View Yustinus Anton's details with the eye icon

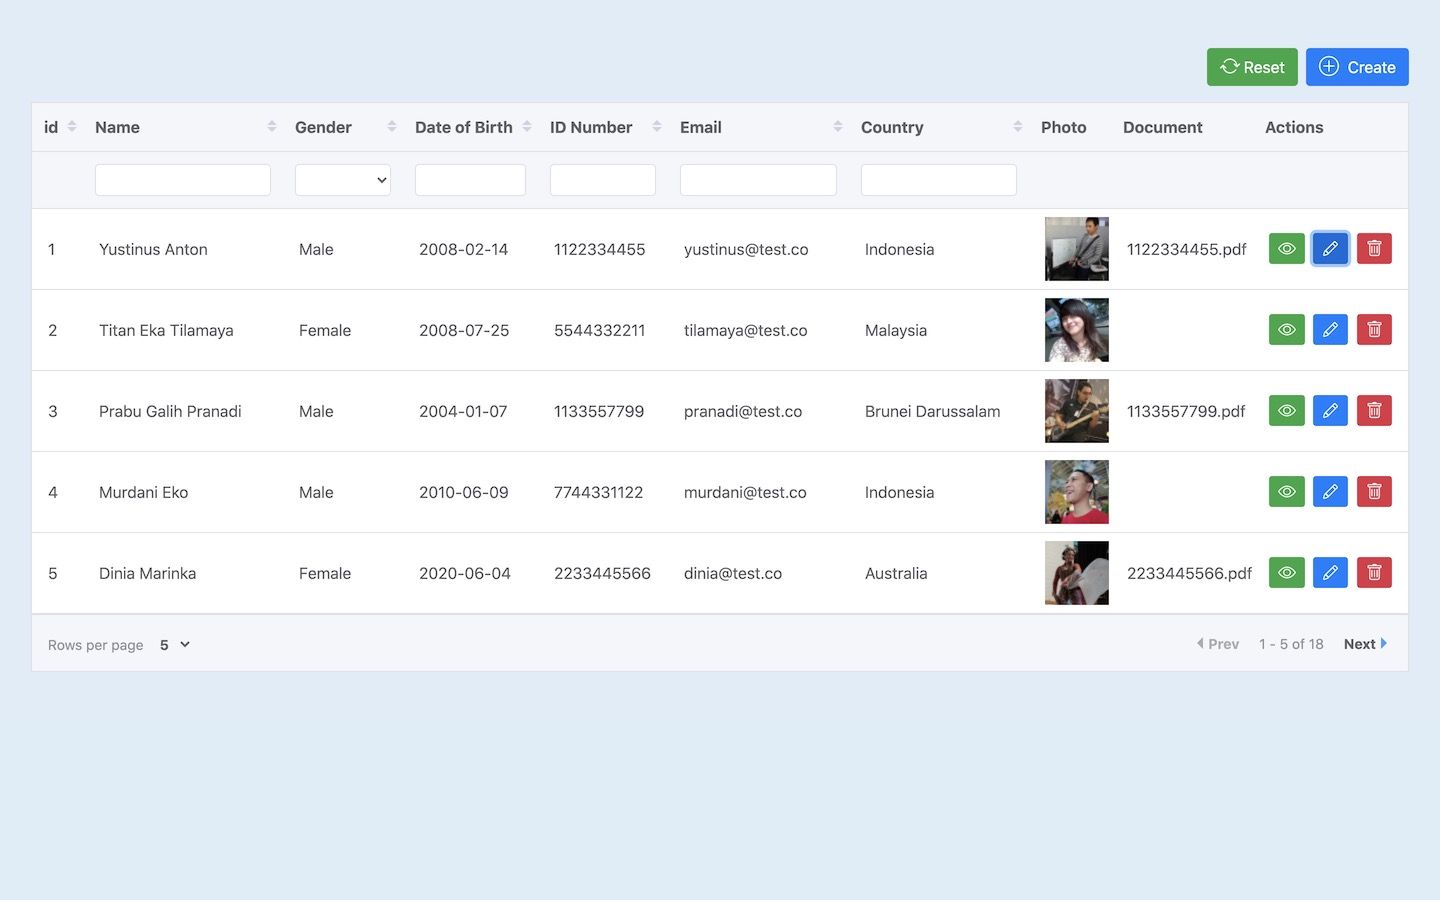(x=1286, y=249)
